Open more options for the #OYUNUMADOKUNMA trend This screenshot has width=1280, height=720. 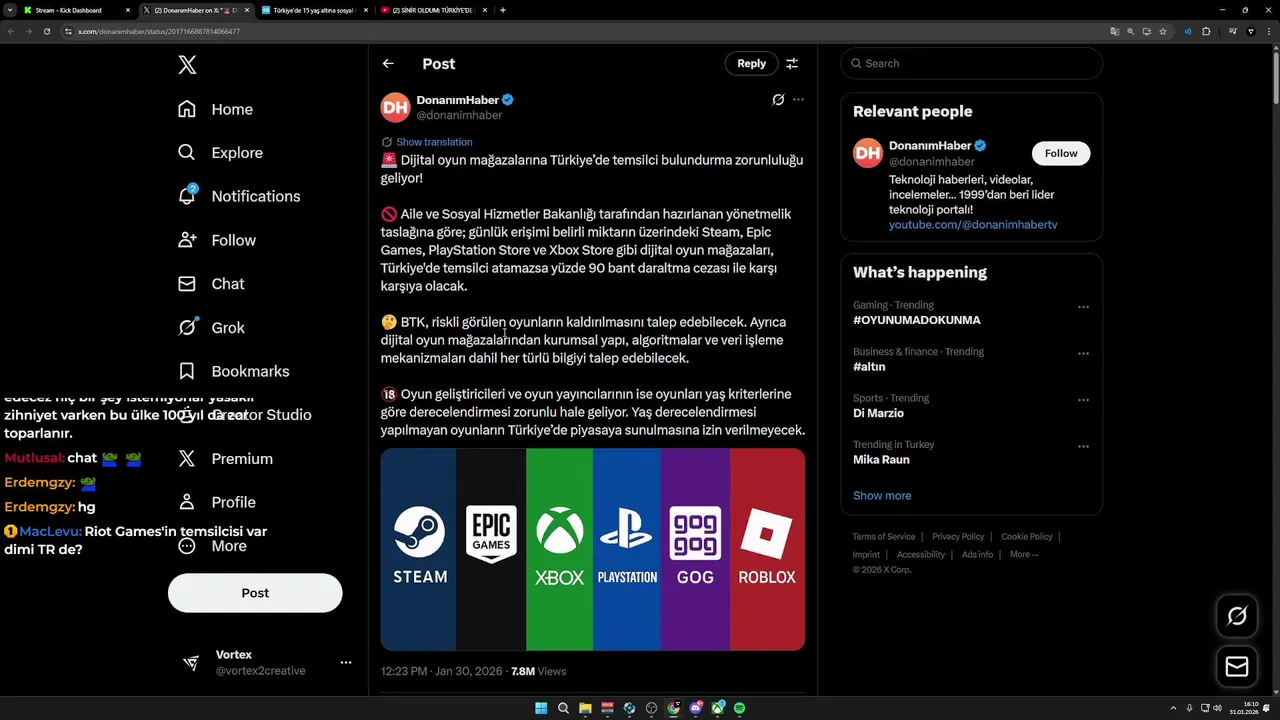click(1083, 307)
